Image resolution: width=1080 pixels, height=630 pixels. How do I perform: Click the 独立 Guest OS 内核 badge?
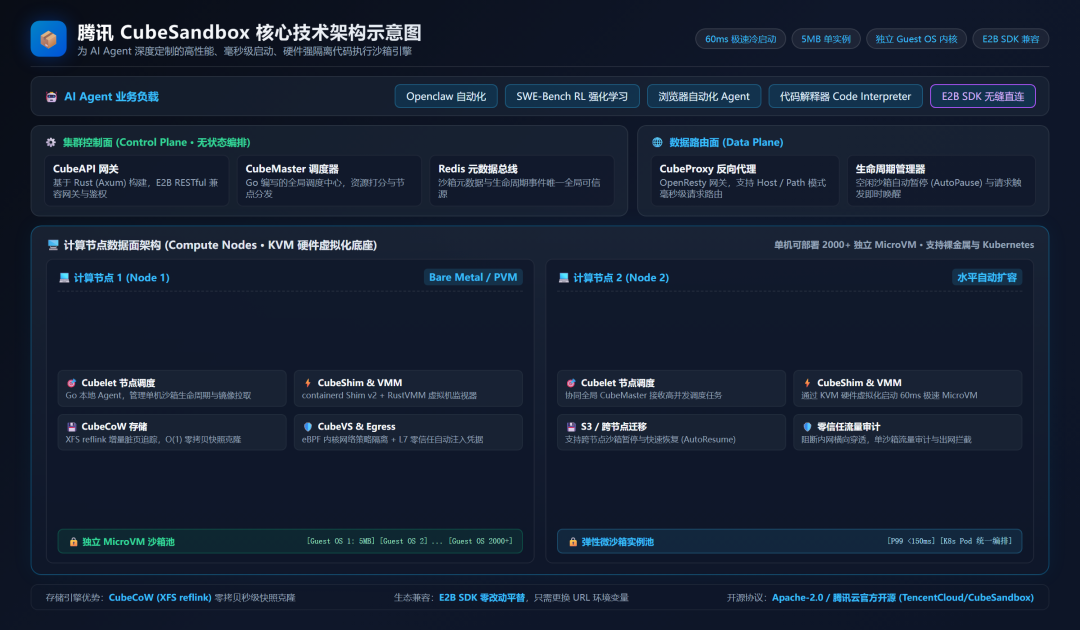[916, 39]
